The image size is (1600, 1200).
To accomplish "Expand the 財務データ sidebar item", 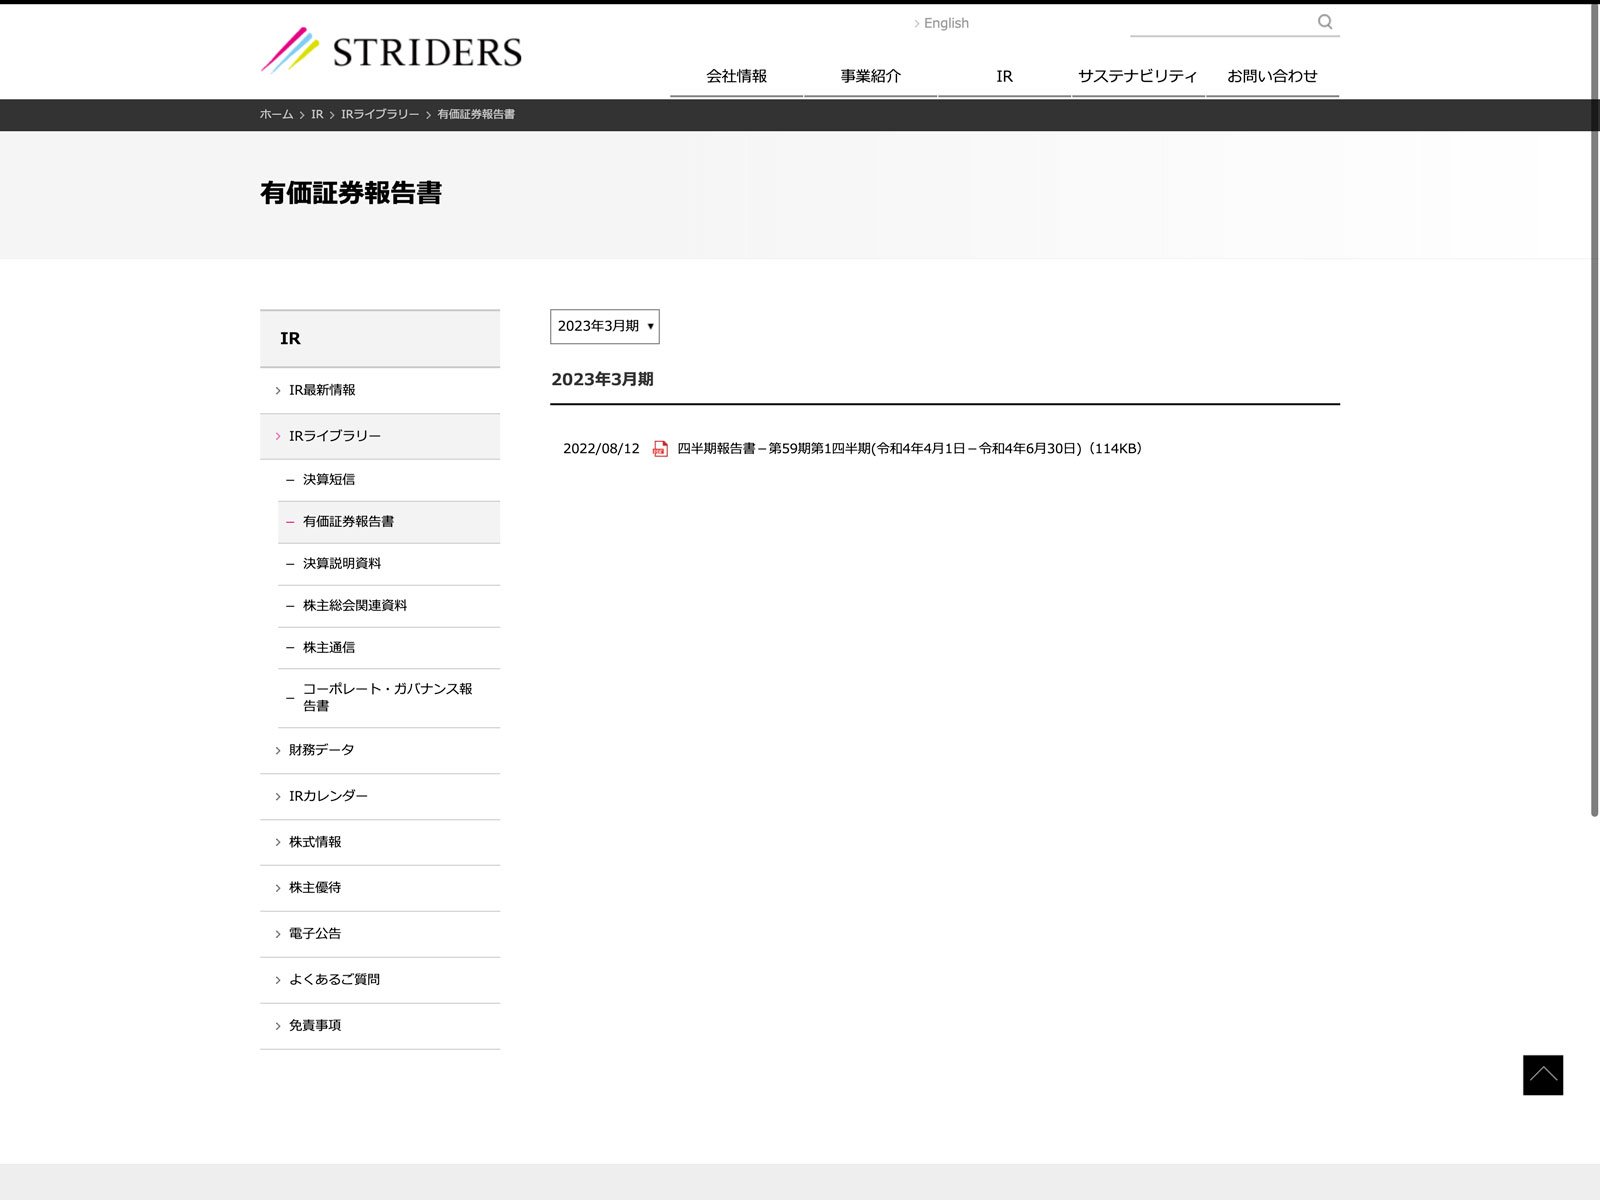I will (x=321, y=750).
